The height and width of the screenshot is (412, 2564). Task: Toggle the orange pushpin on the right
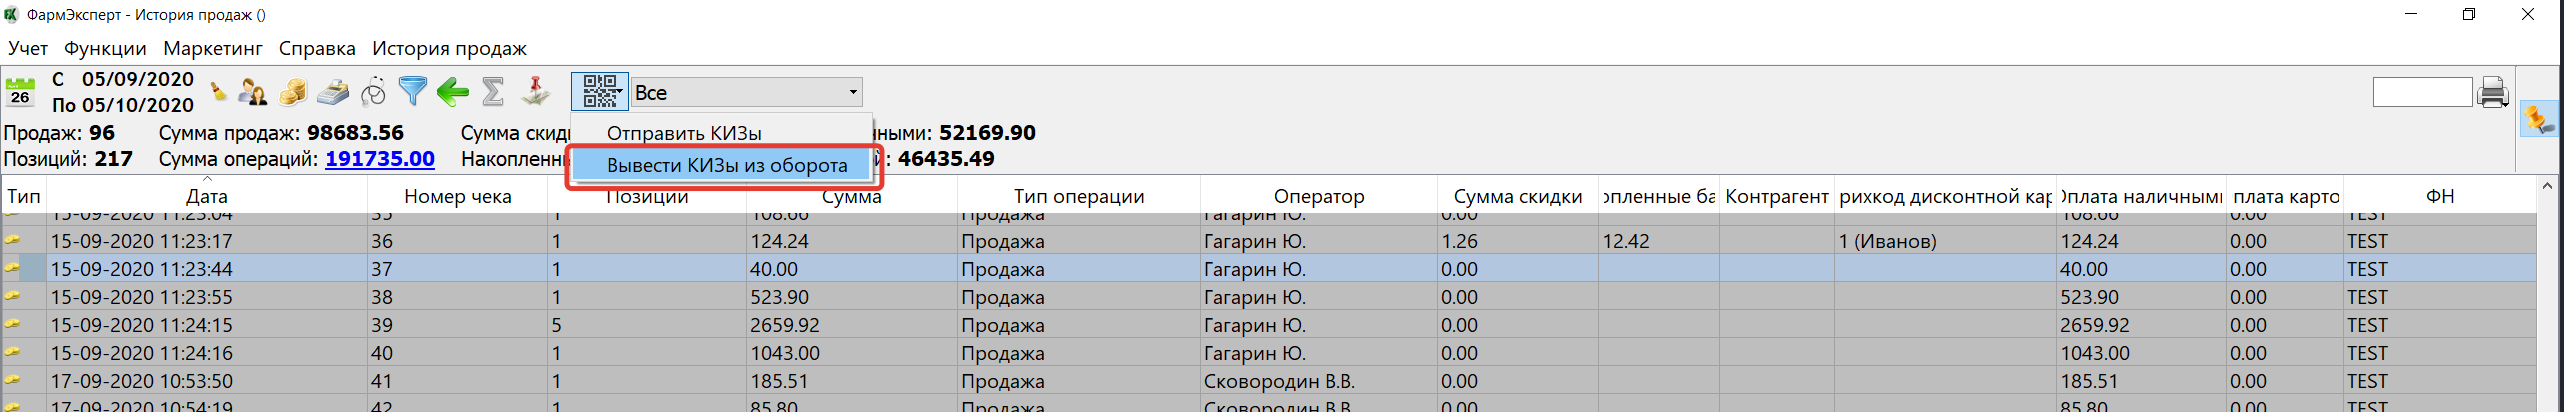click(2538, 119)
